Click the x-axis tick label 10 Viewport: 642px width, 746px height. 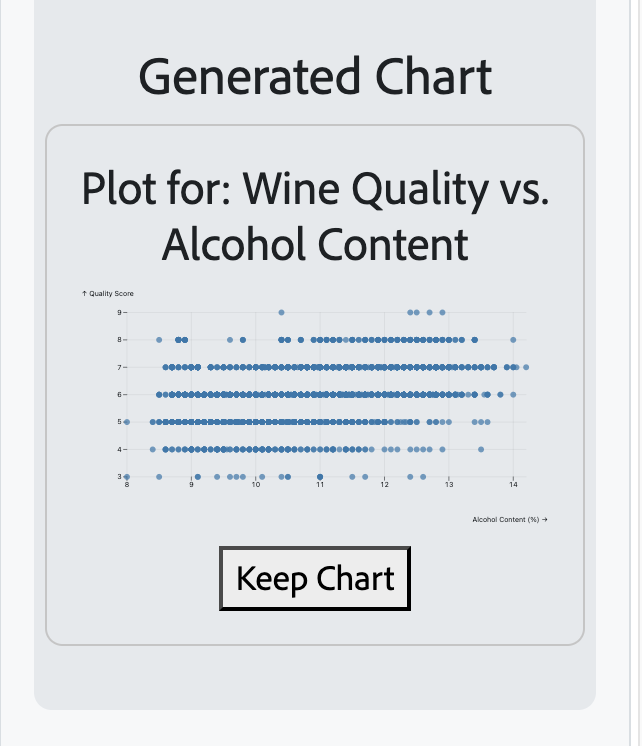[x=256, y=486]
